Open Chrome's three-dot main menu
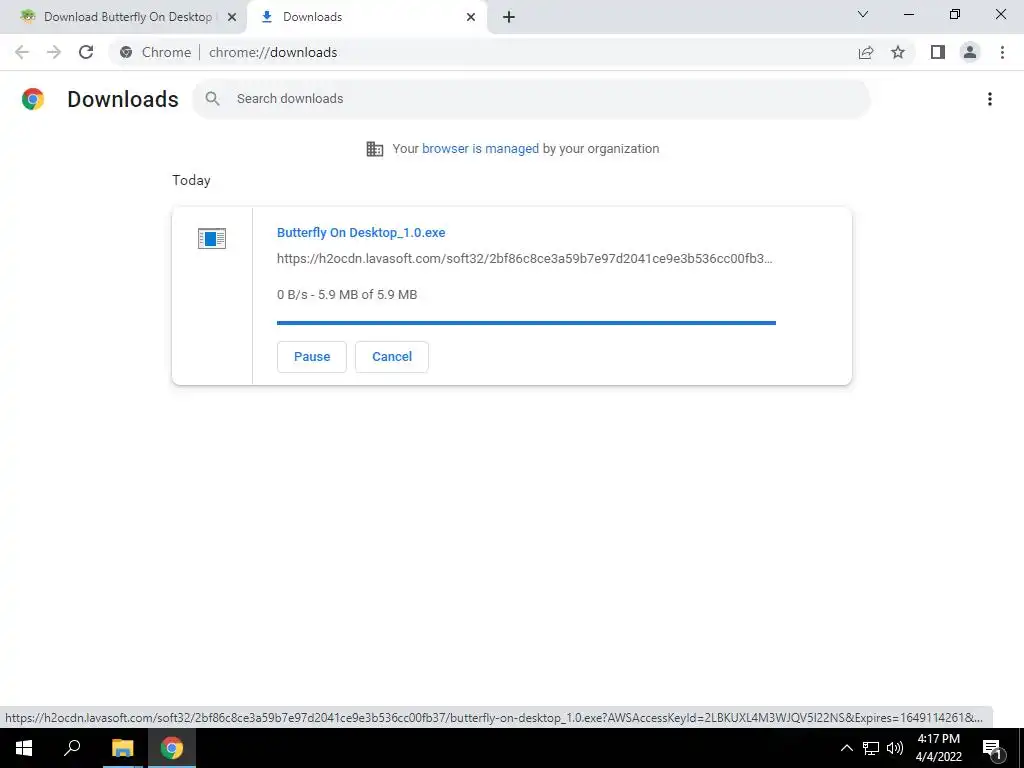The image size is (1024, 768). [1002, 52]
